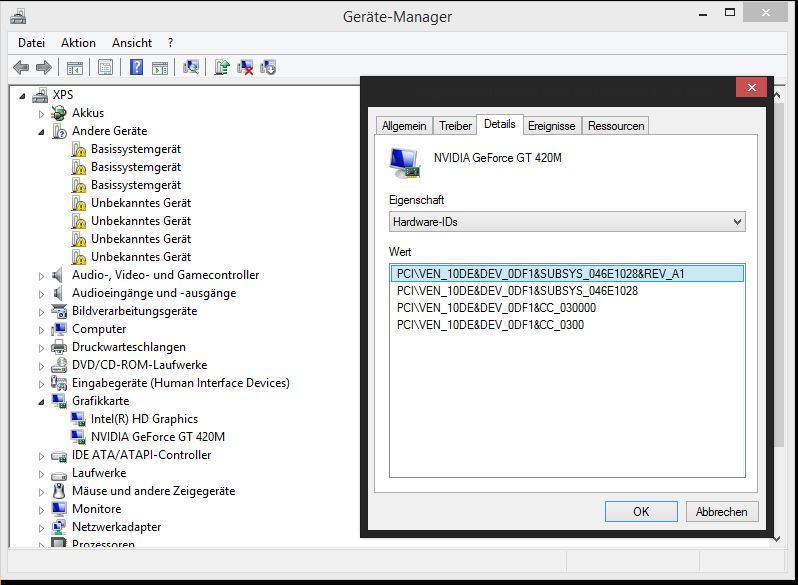
Task: Collapse the Grafikkarte category
Action: click(41, 402)
